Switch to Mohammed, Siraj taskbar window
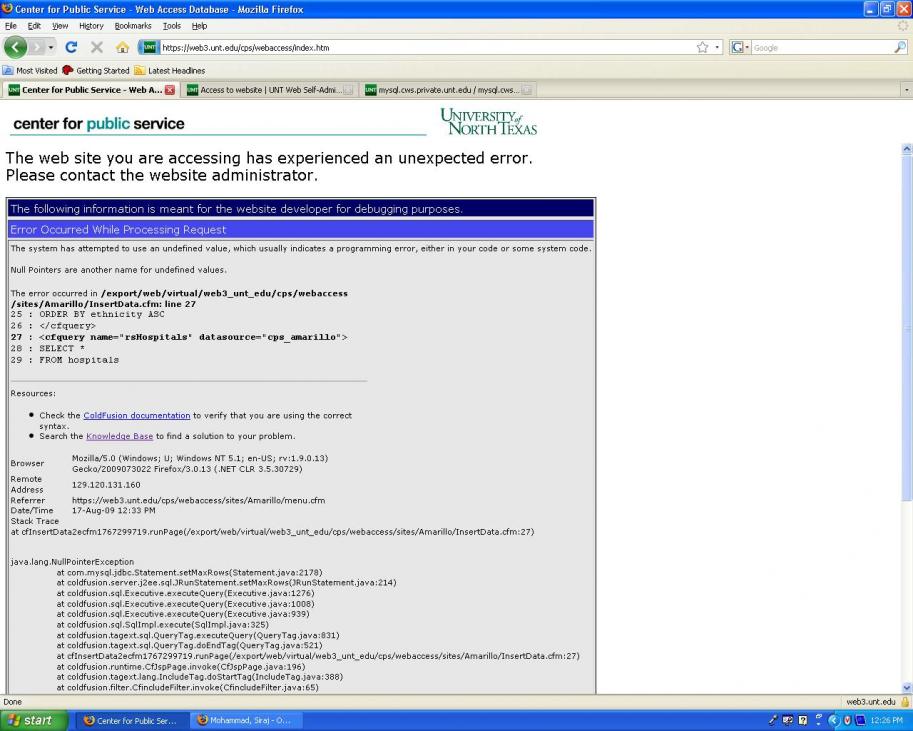This screenshot has width=913, height=731. coord(248,721)
